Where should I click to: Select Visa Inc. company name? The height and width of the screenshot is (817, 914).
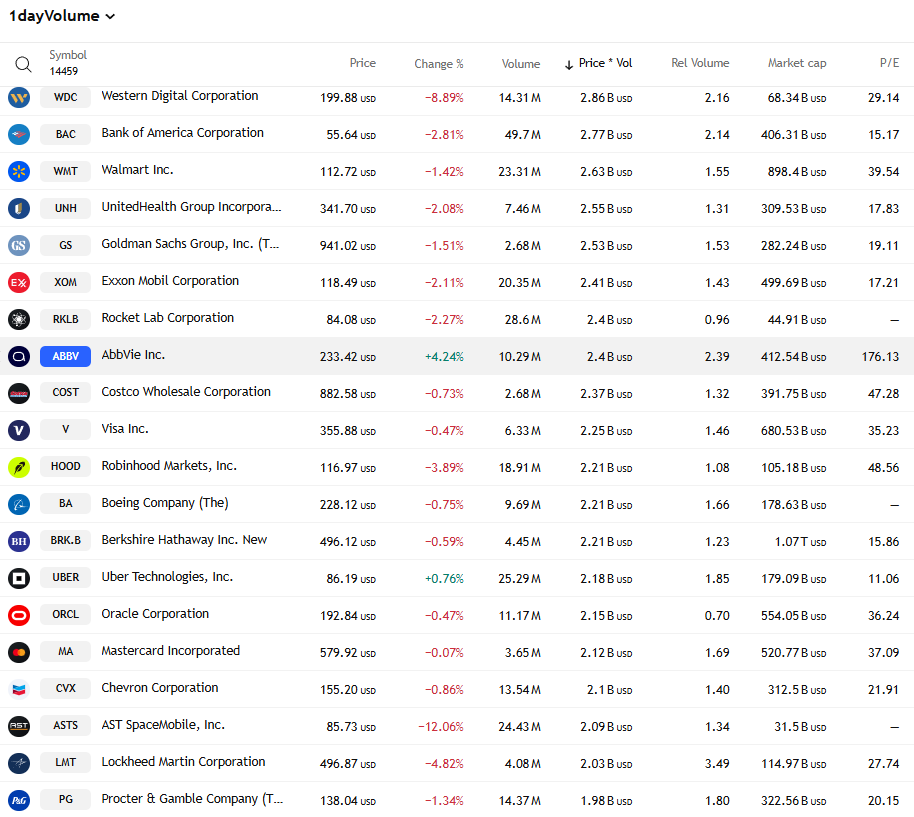(125, 429)
